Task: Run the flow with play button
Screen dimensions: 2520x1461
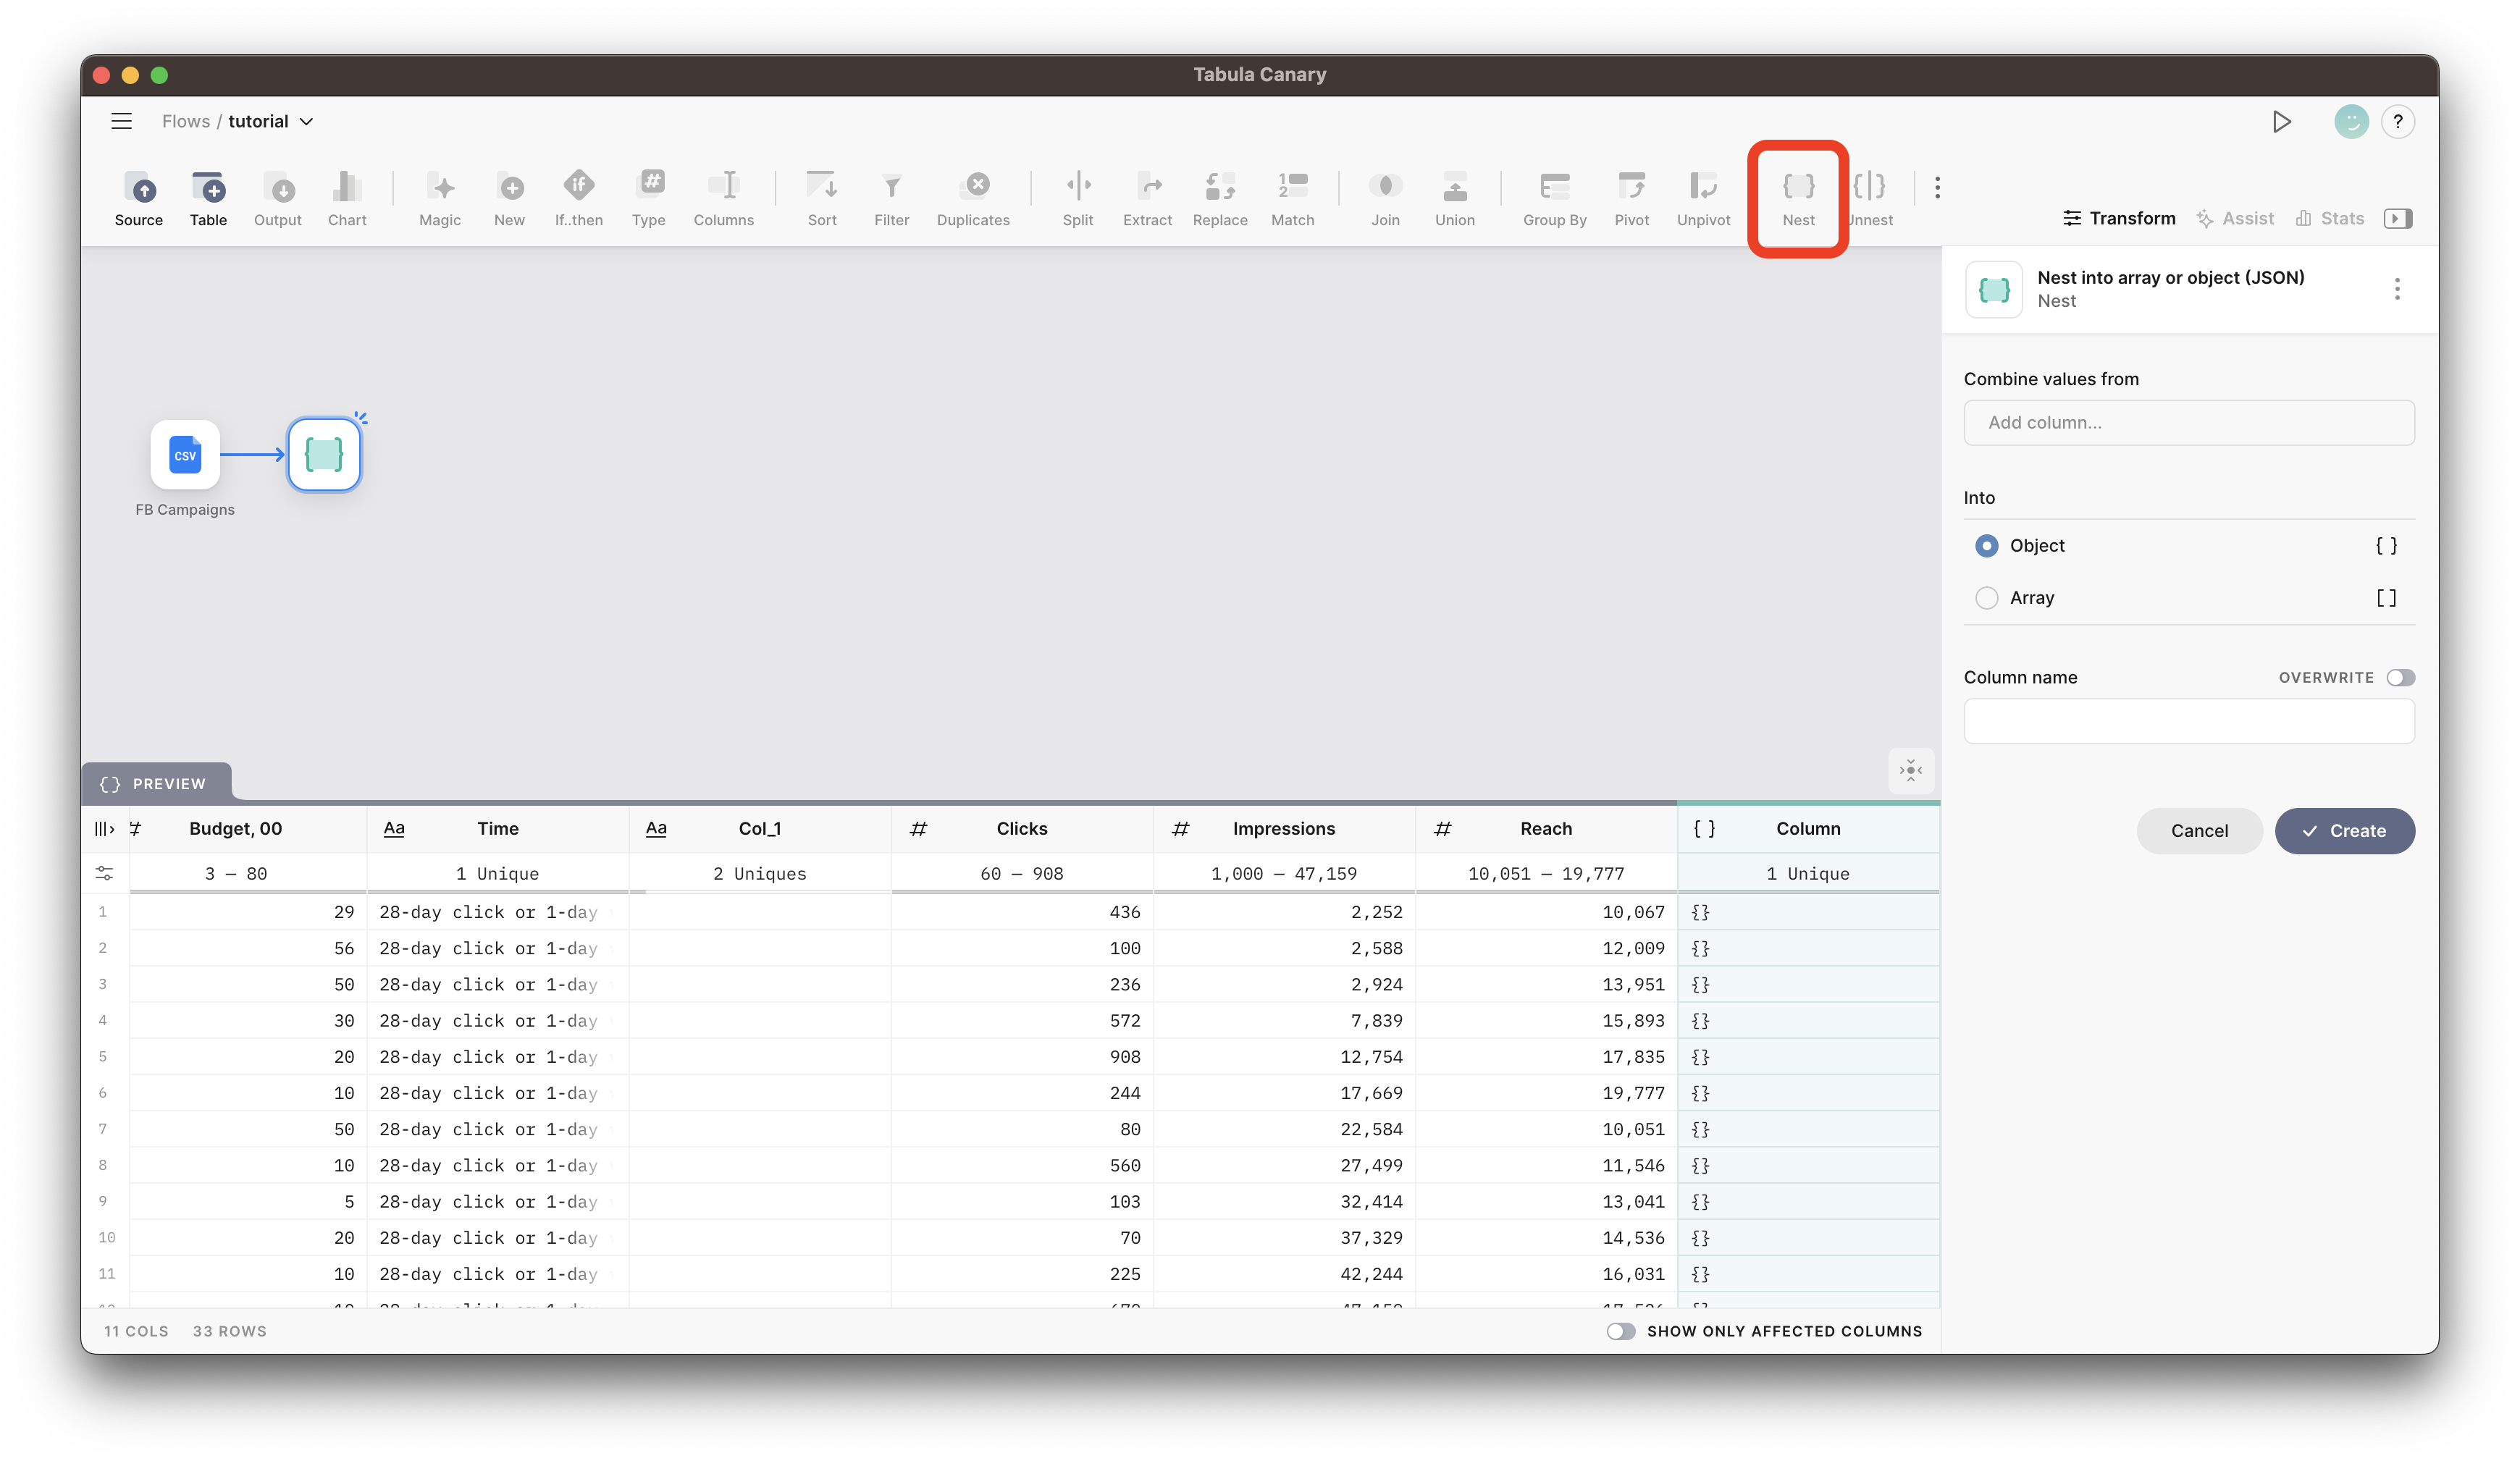Action: pos(2281,122)
